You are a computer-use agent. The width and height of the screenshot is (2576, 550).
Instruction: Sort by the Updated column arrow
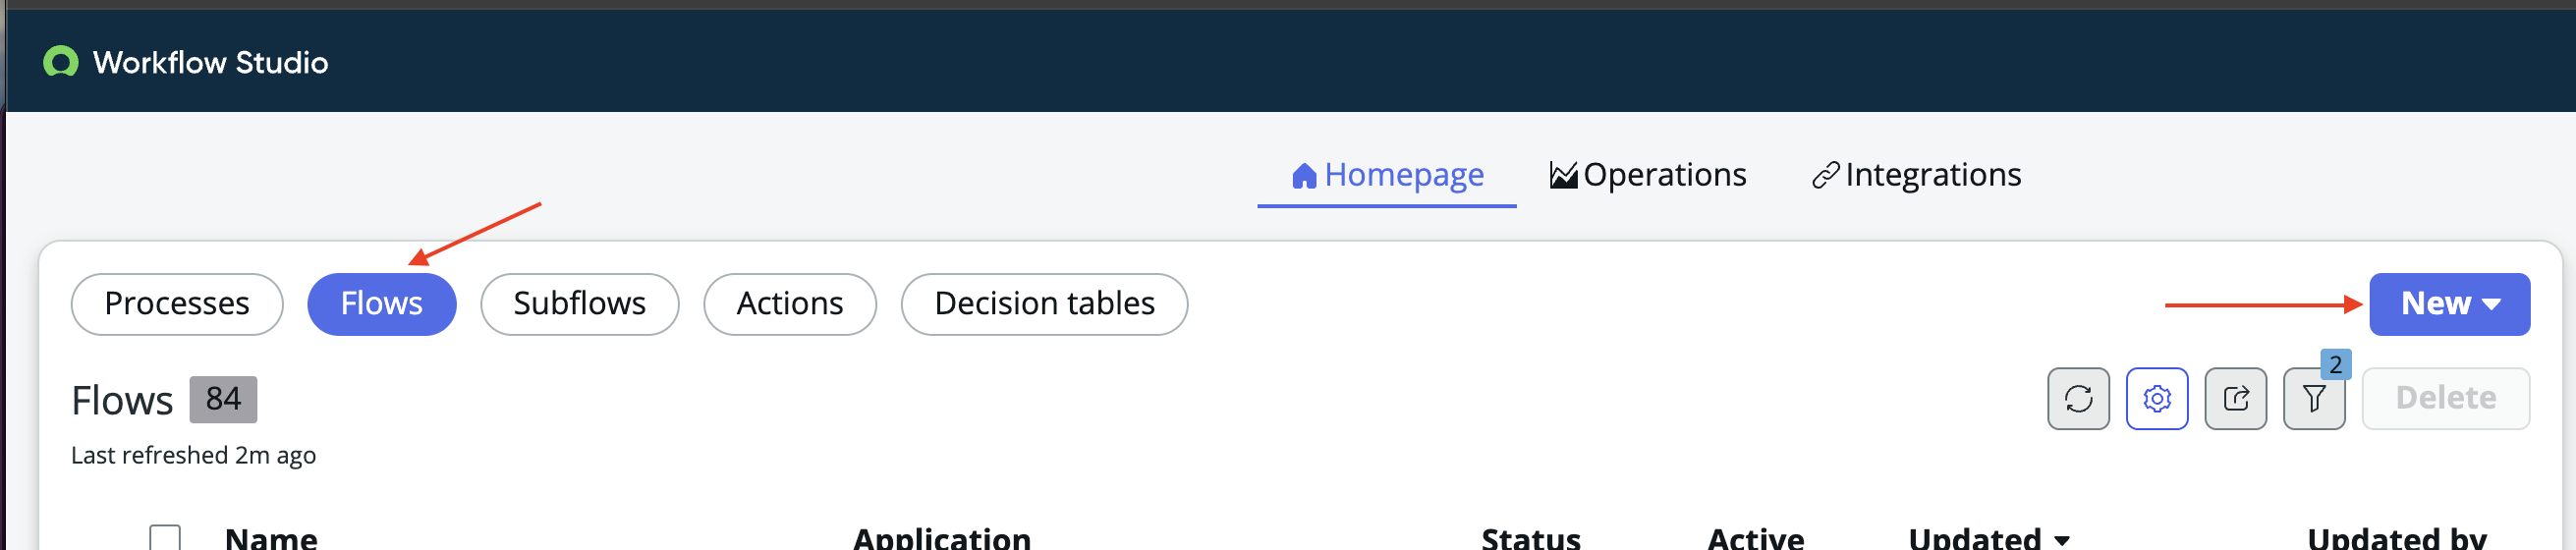click(x=2061, y=540)
